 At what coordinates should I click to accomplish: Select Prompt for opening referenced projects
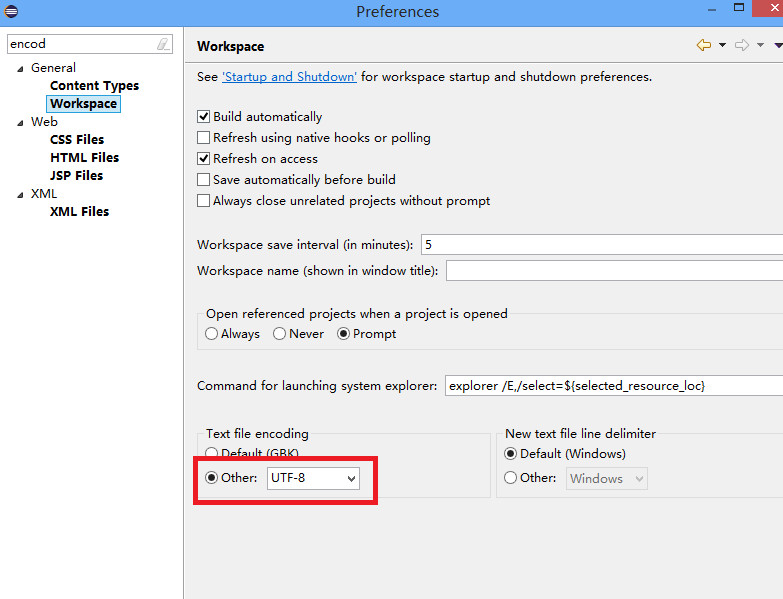click(x=343, y=333)
